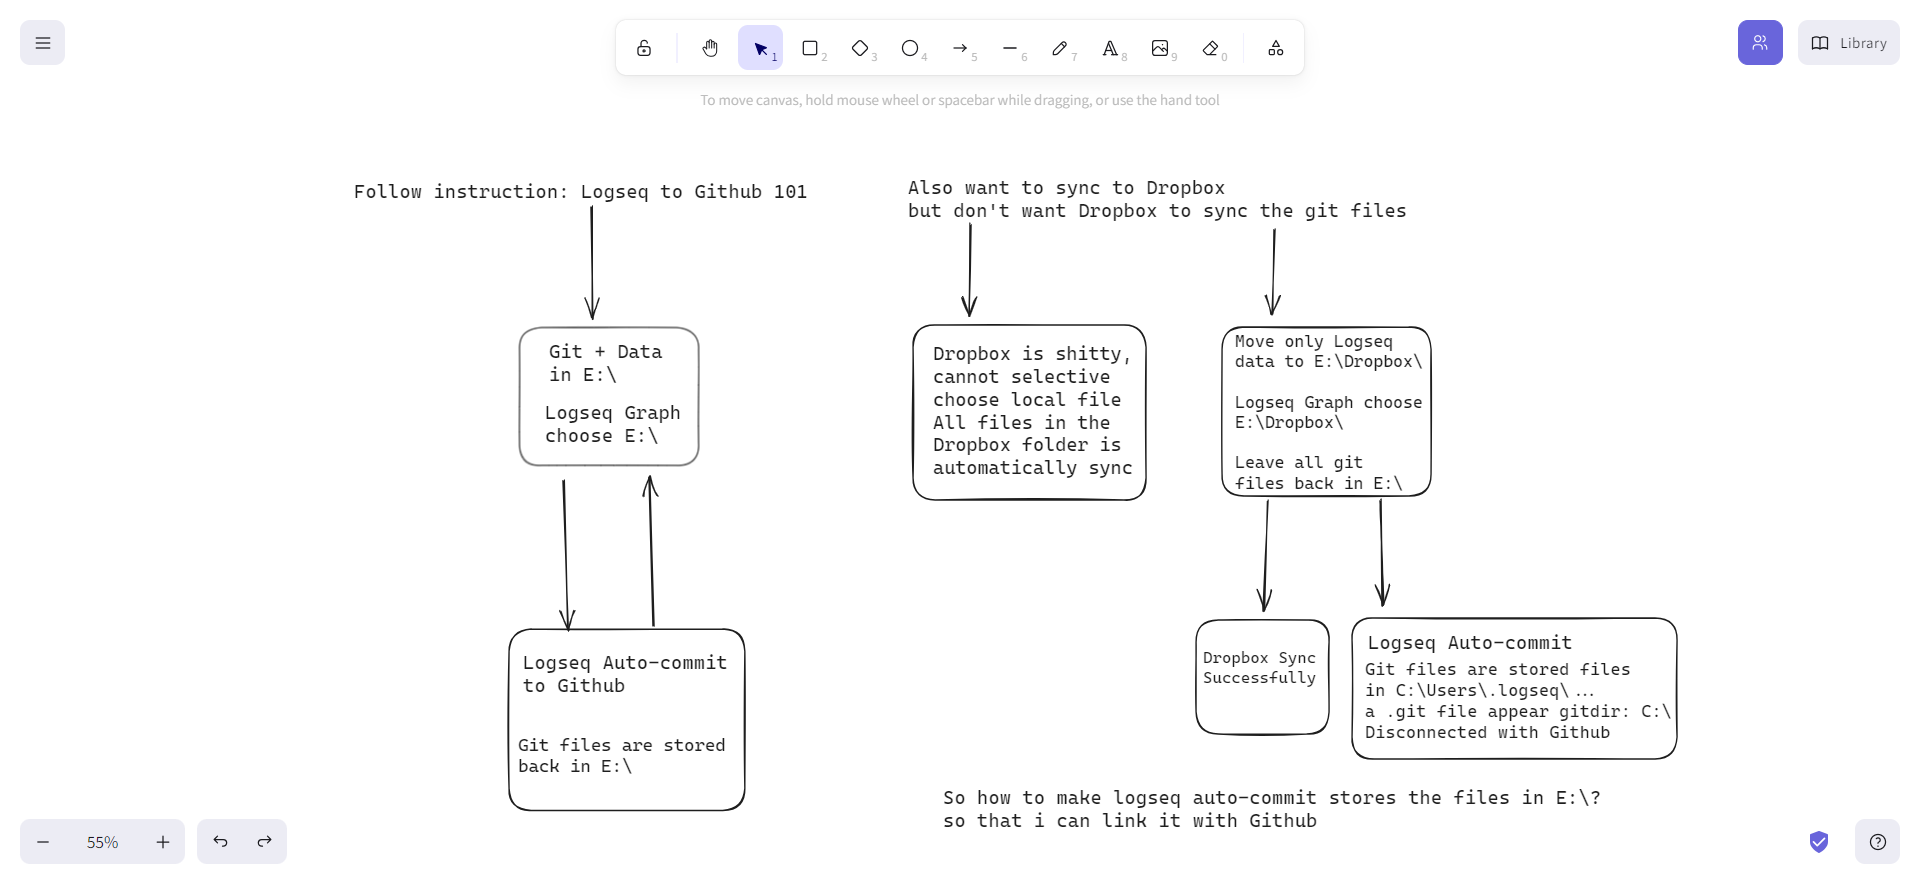1919x884 pixels.
Task: Select the 'Dropbox is shitty' text block
Action: [x=1032, y=411]
